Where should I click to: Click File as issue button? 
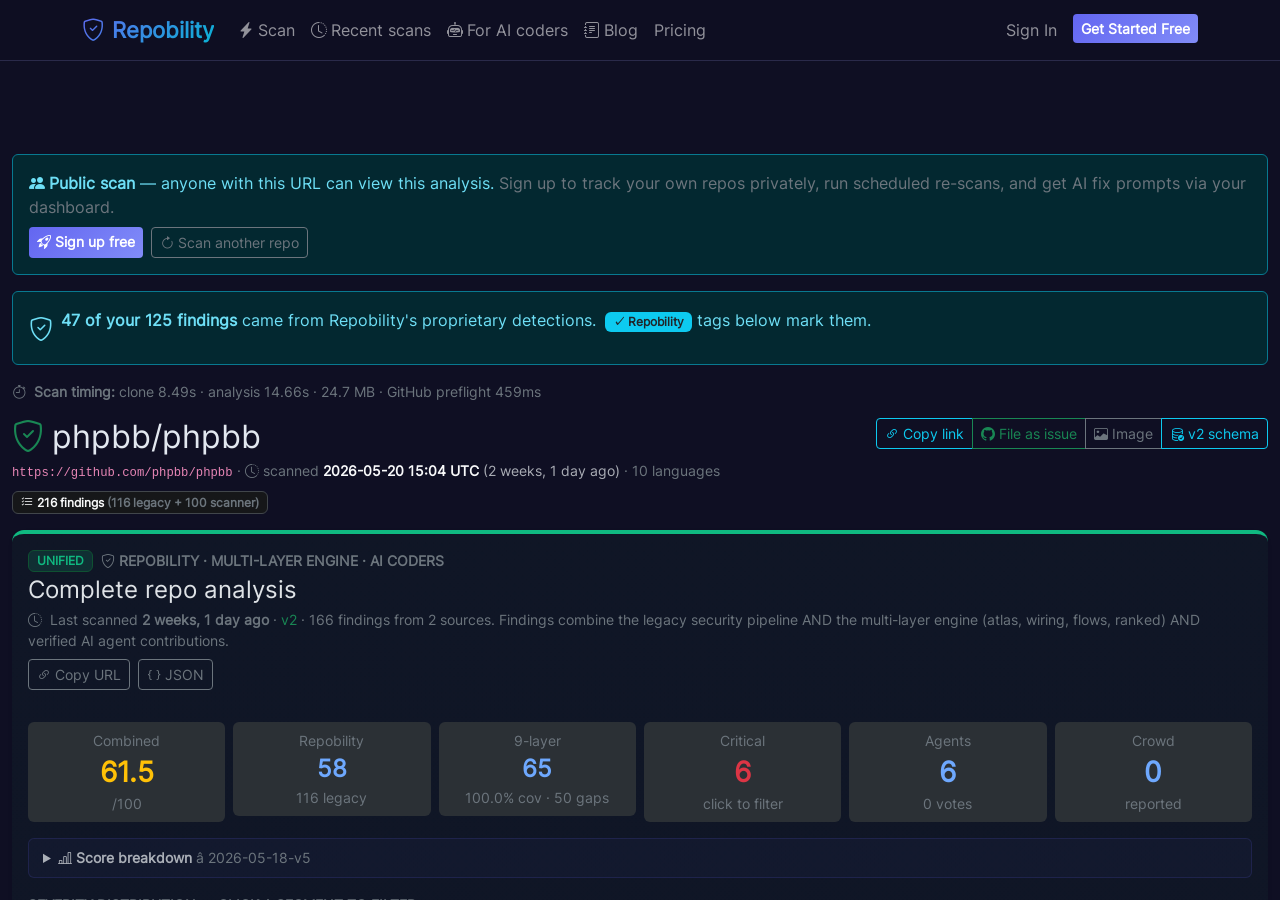1028,433
